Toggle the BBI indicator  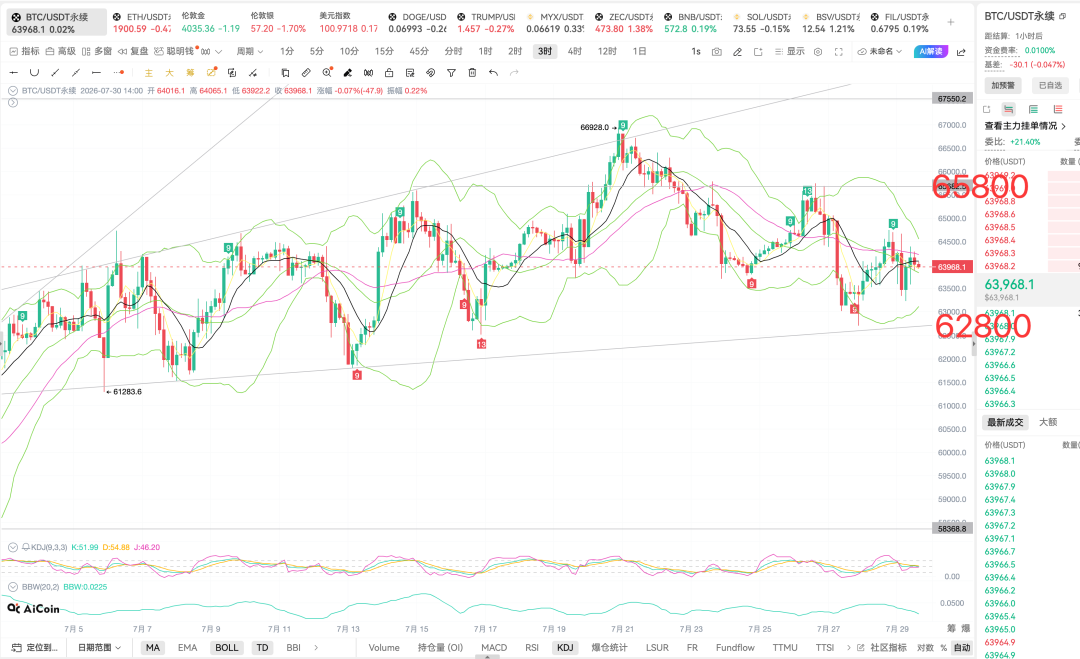[293, 647]
